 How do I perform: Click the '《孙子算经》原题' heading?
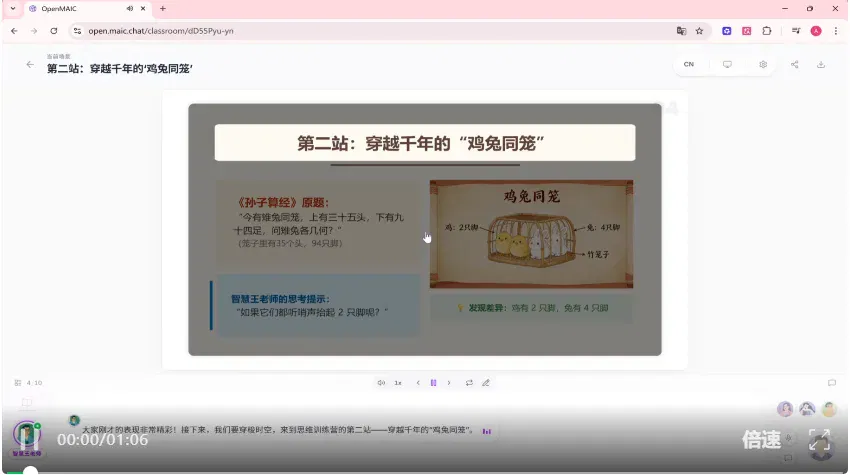coord(282,203)
